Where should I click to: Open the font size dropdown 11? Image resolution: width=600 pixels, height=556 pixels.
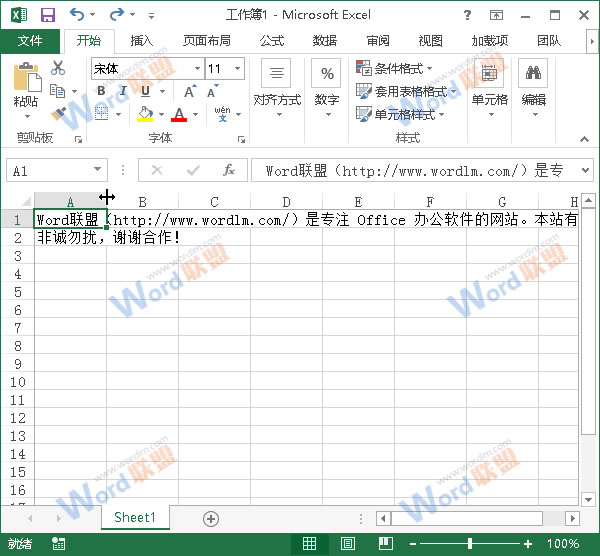point(237,68)
